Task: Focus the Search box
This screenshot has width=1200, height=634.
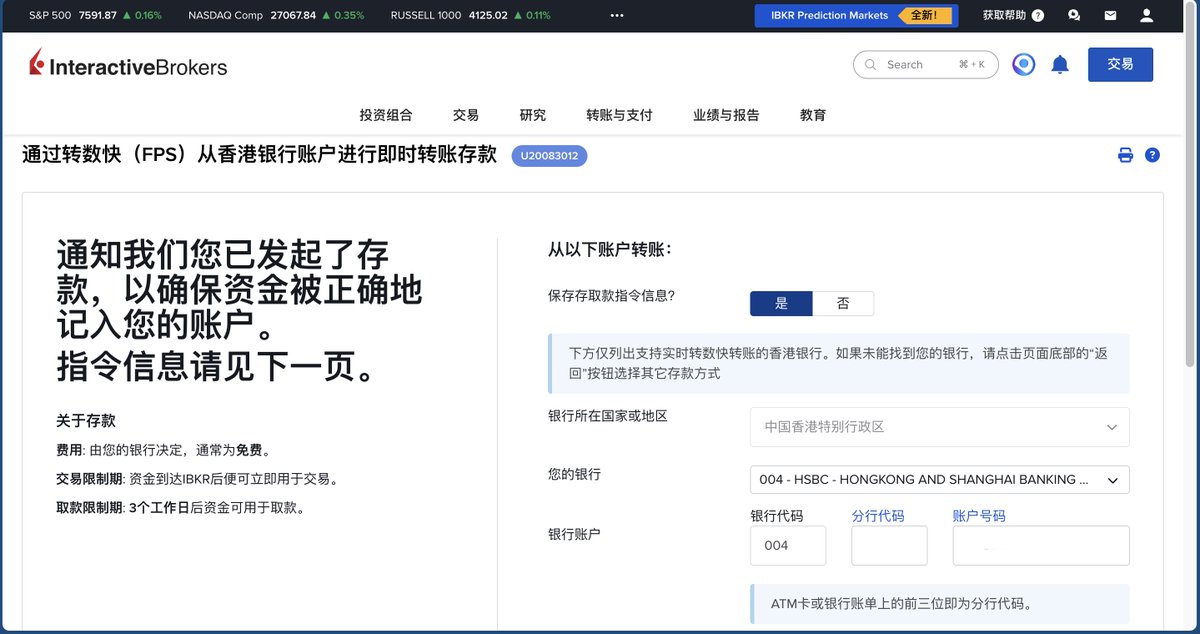Action: [926, 65]
